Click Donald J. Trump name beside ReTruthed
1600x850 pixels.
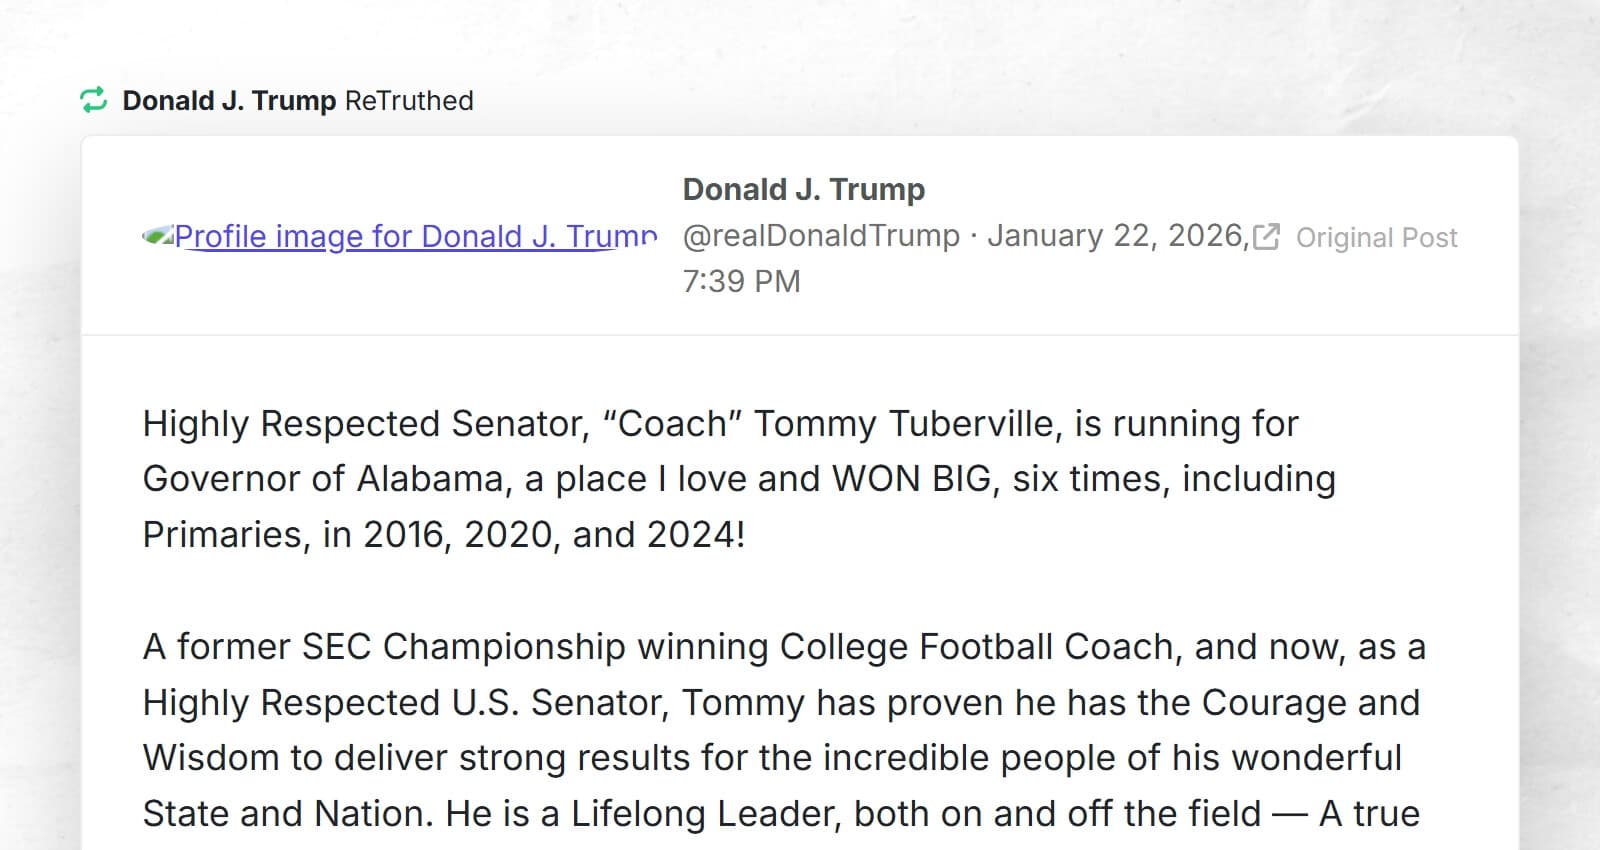click(x=229, y=101)
